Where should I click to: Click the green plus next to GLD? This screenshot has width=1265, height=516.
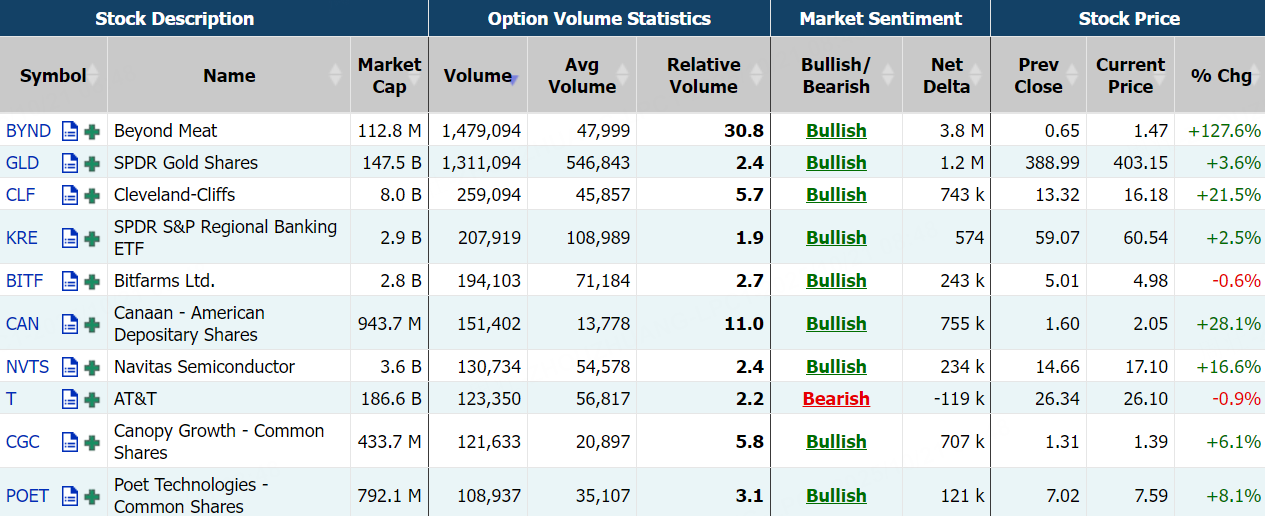tap(92, 163)
